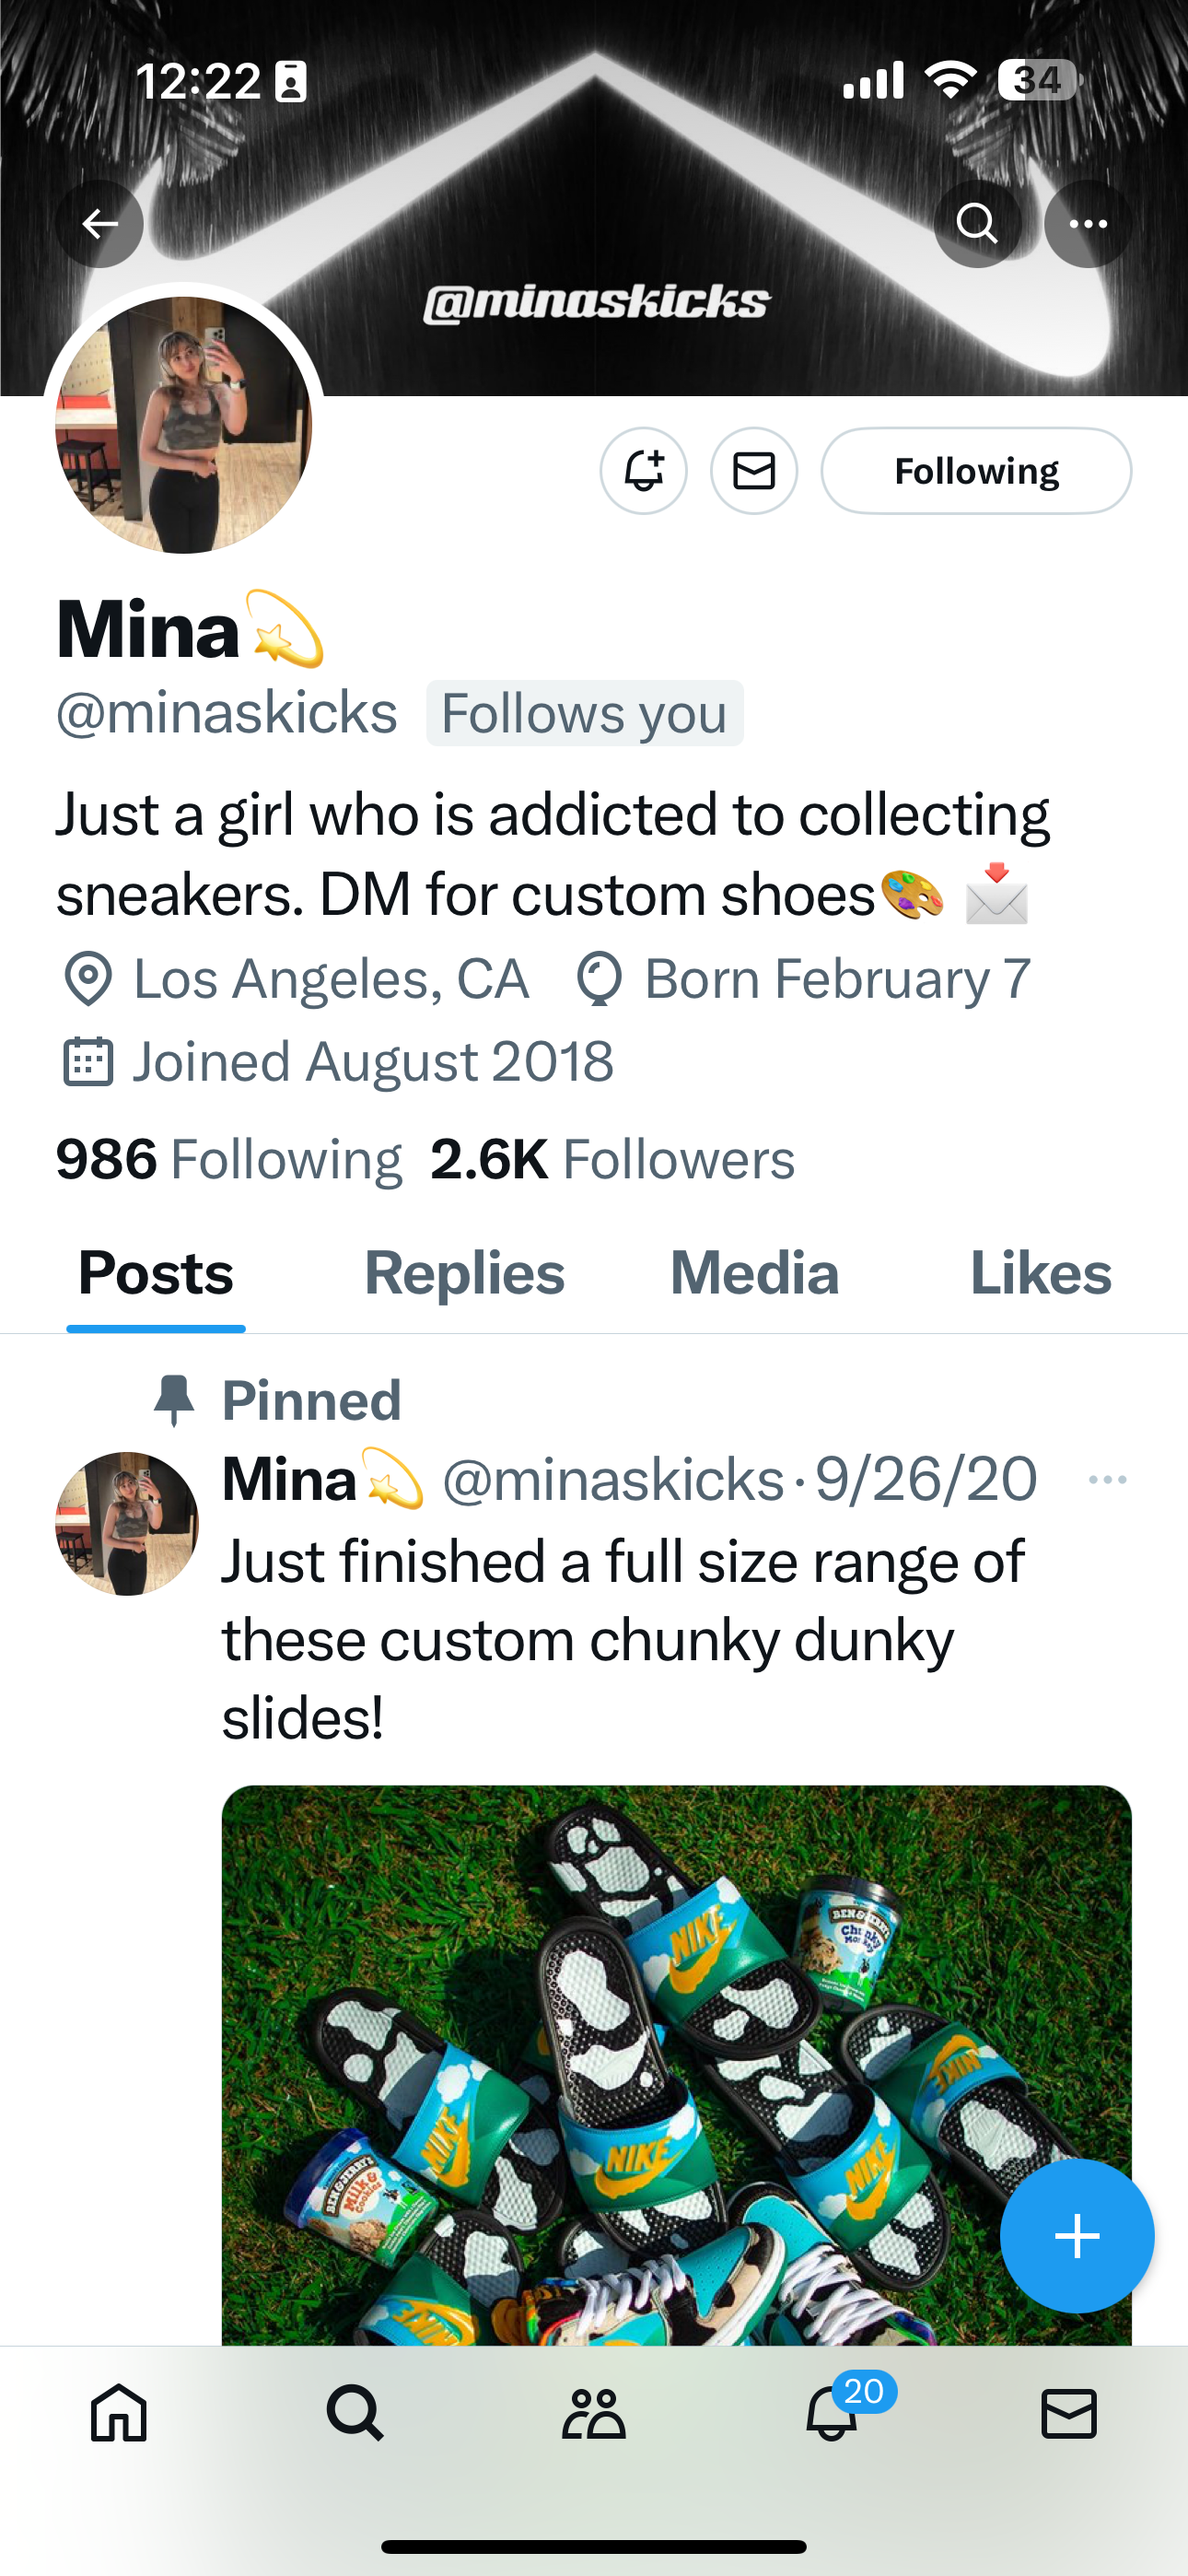The width and height of the screenshot is (1188, 2576).
Task: Compose a new post with plus button
Action: pos(1076,2236)
